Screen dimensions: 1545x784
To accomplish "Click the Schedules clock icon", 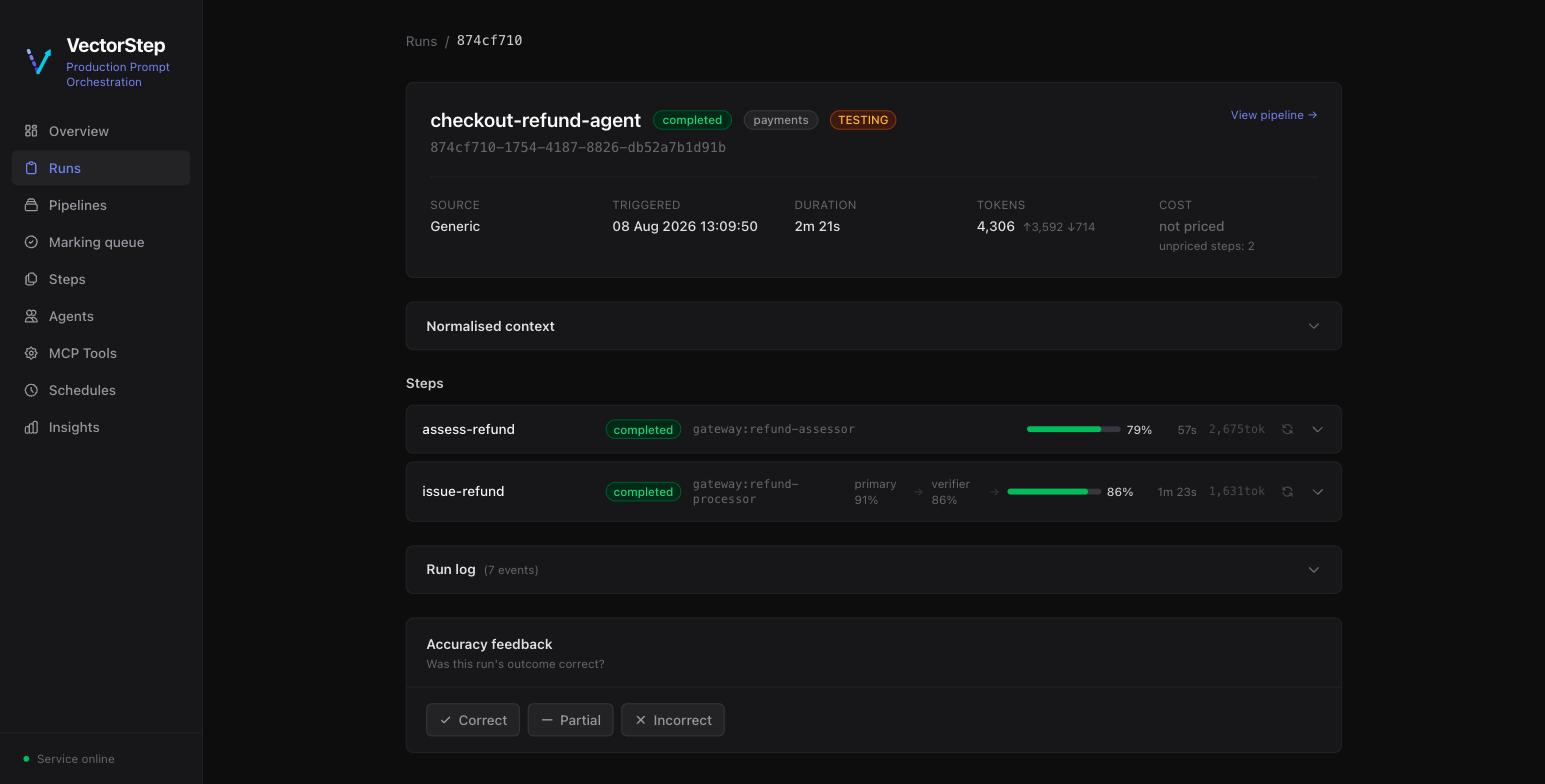I will (x=31, y=390).
